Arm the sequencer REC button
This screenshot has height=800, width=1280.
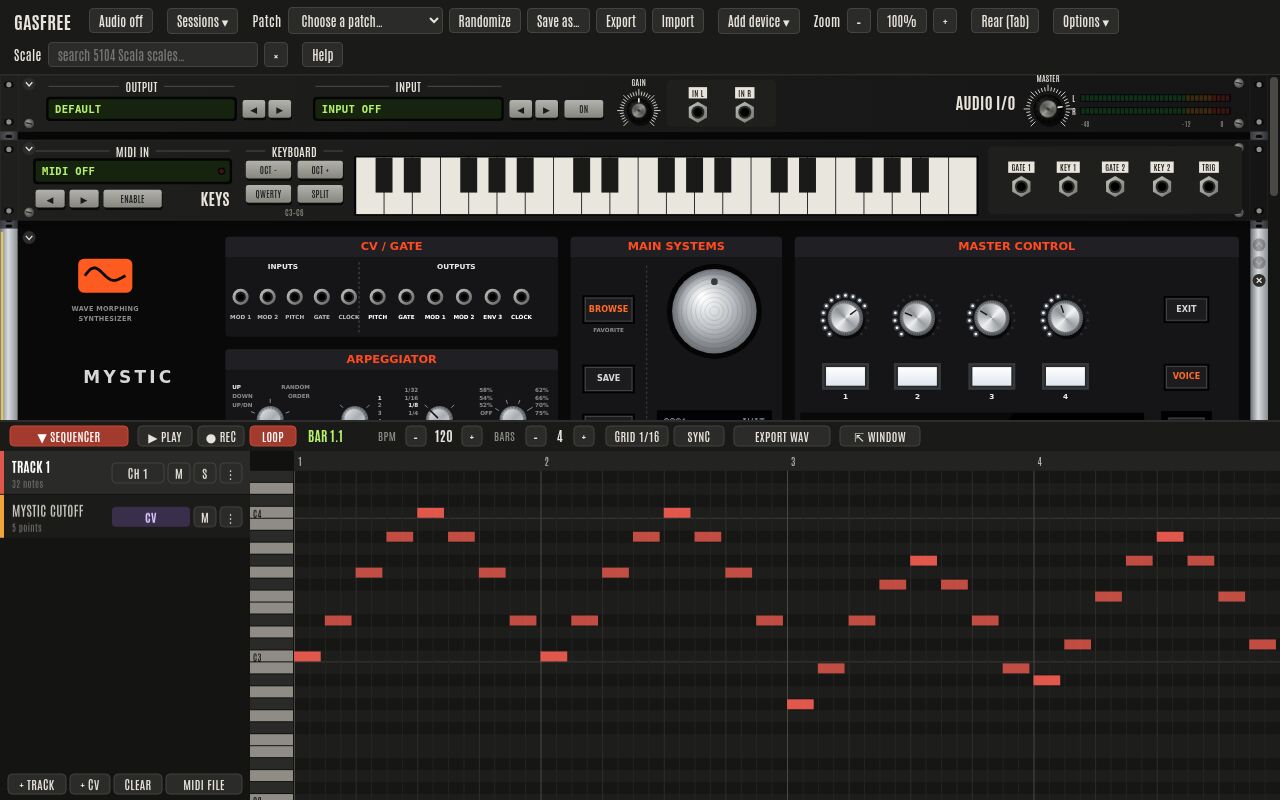[x=221, y=437]
